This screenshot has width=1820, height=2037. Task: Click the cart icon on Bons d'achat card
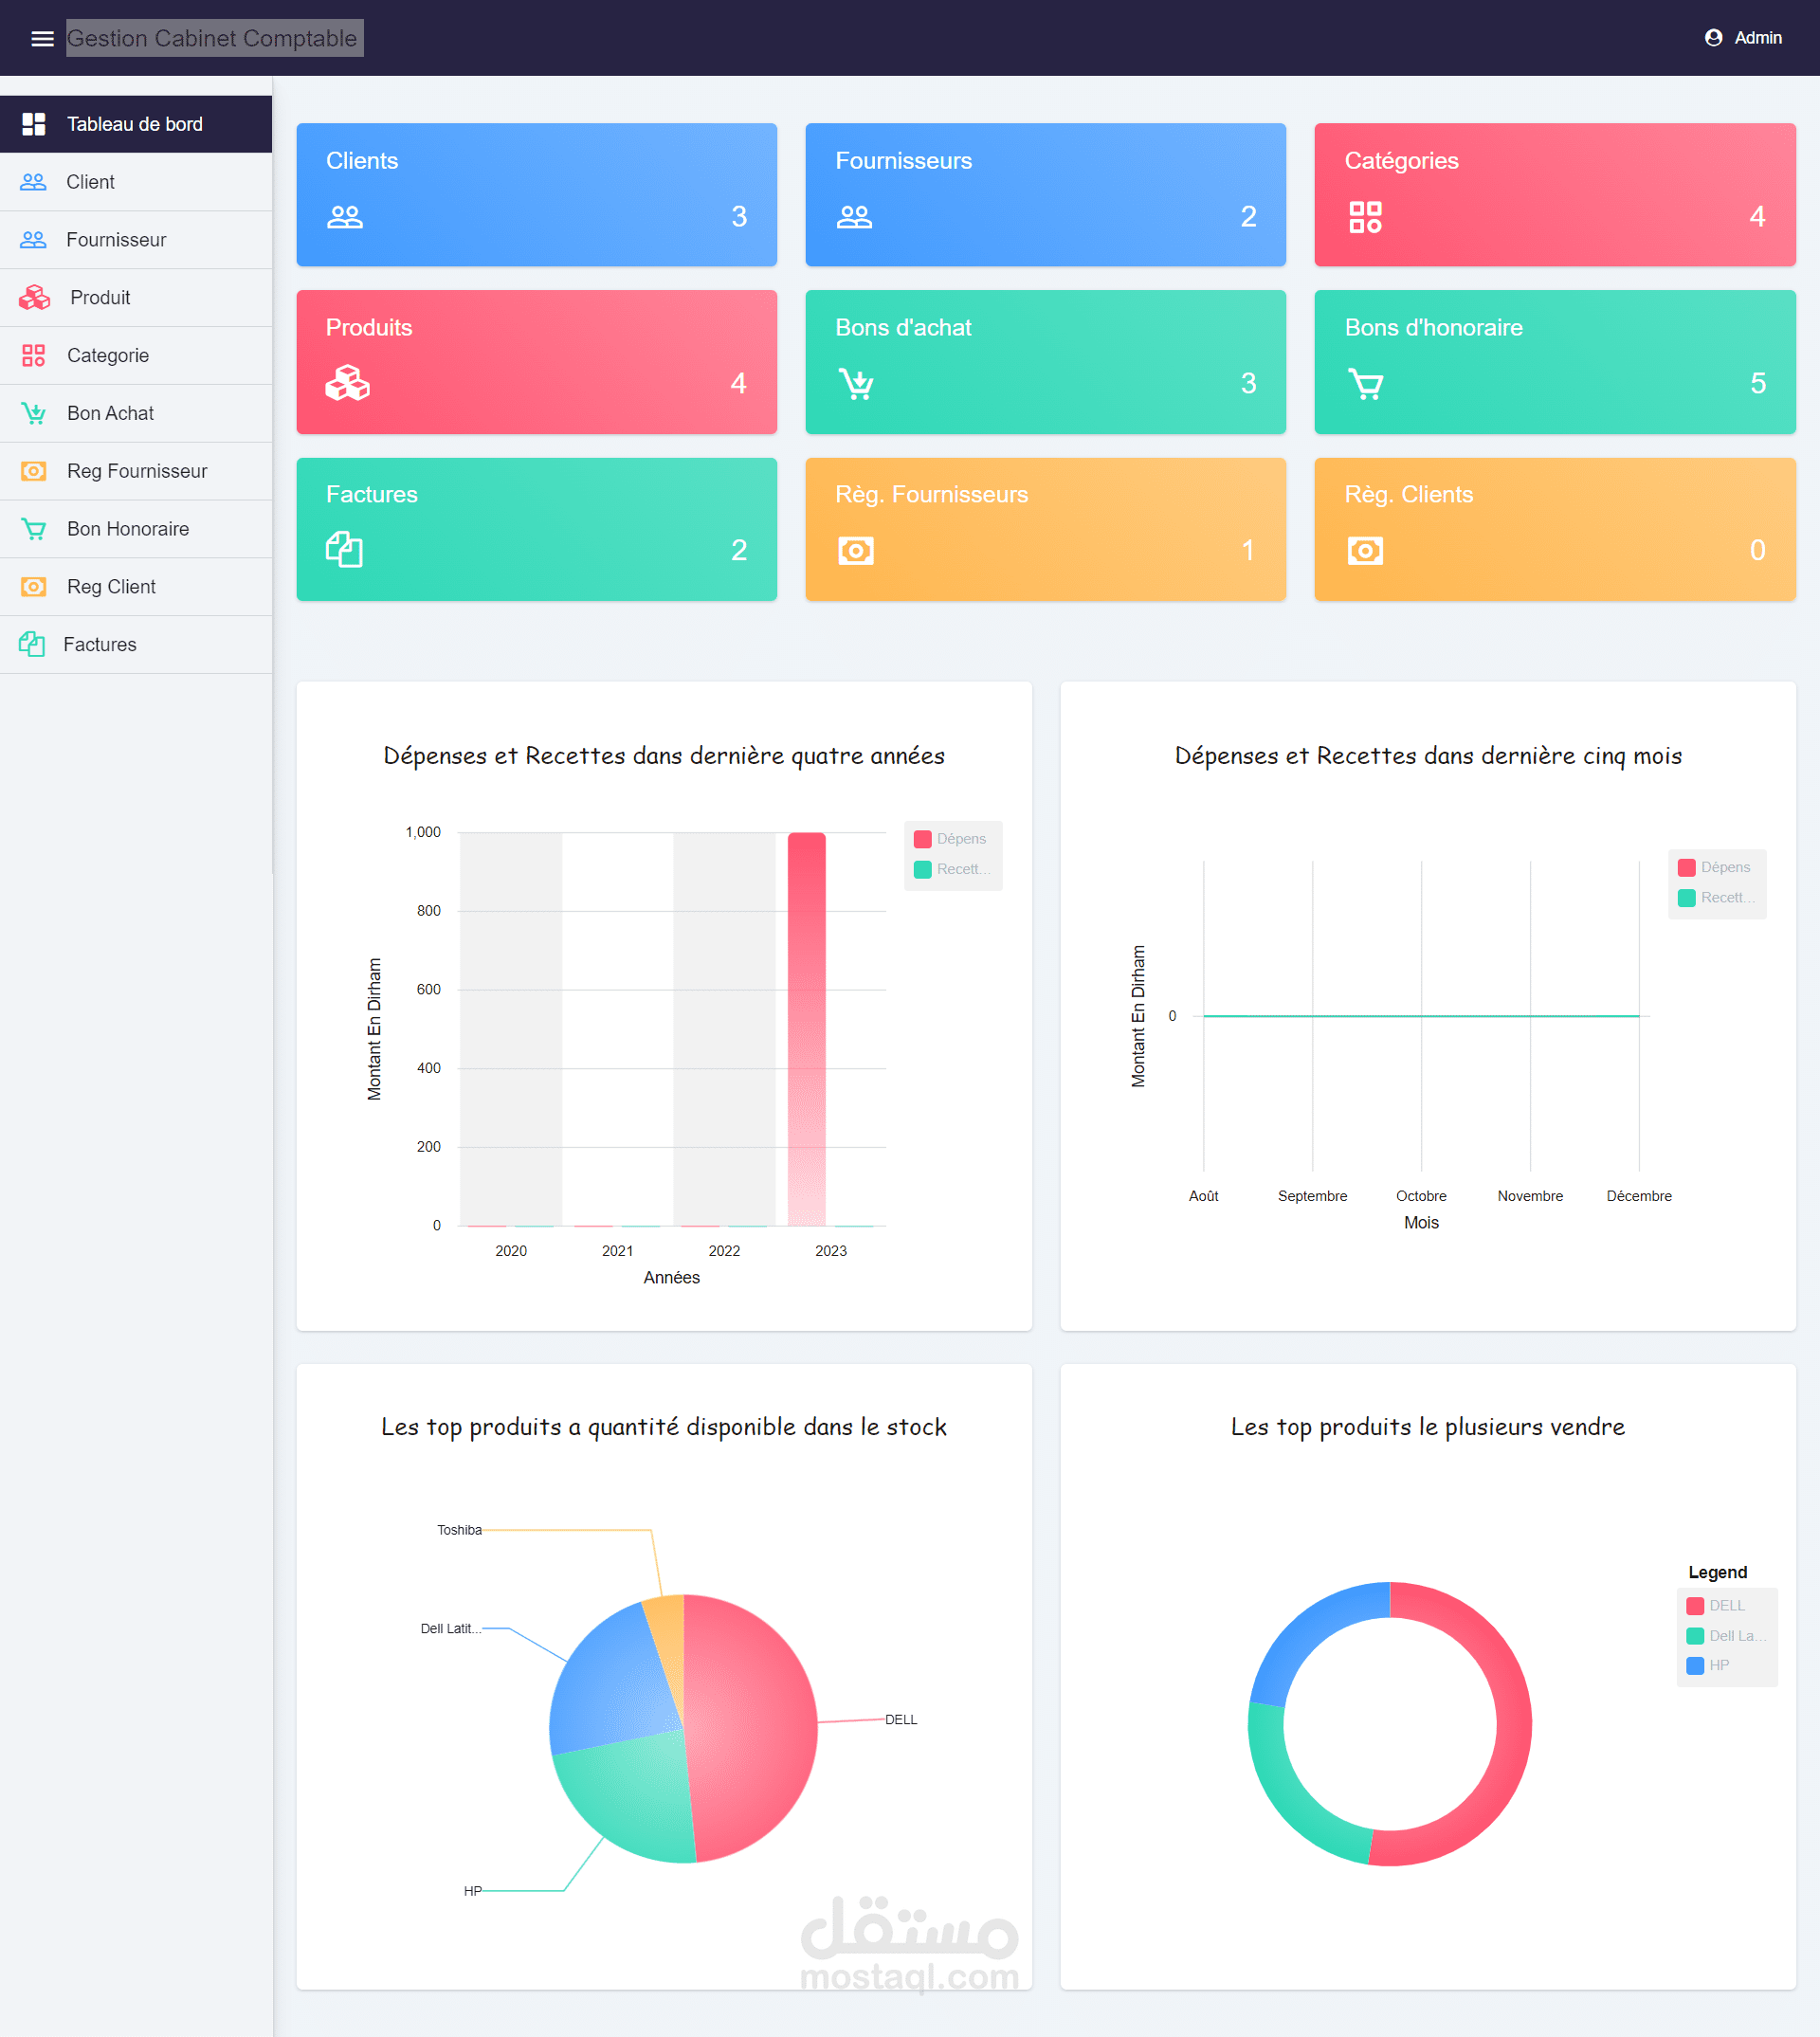[x=856, y=384]
